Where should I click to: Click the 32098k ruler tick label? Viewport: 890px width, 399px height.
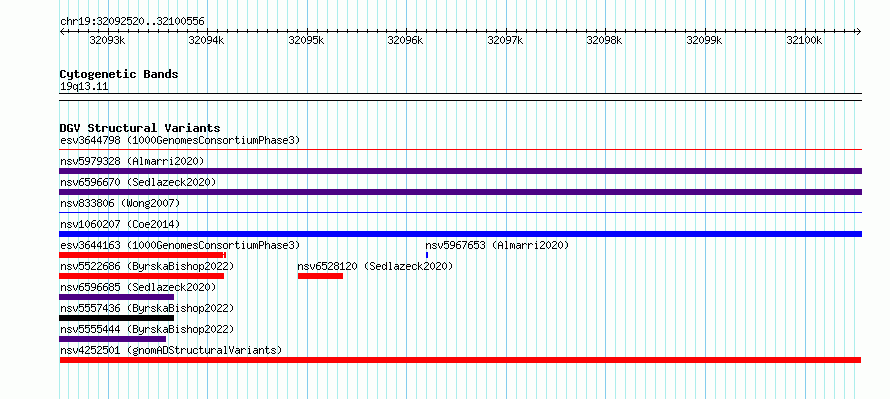pos(604,40)
